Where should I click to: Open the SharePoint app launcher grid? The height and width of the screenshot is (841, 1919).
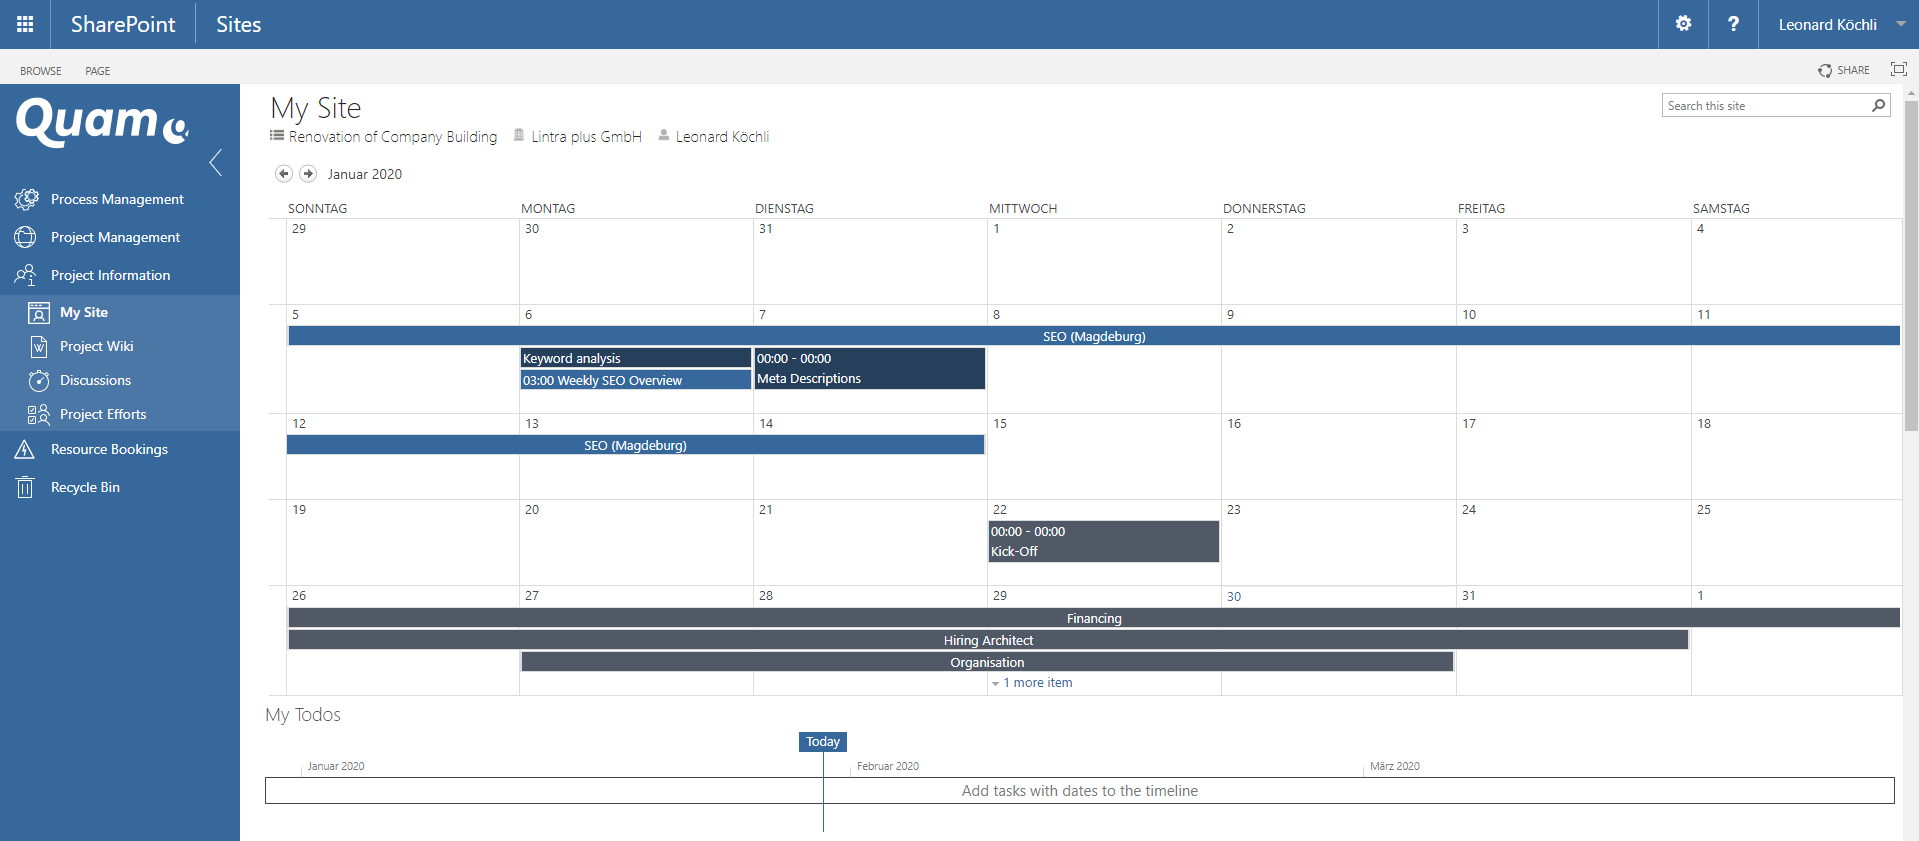[25, 24]
